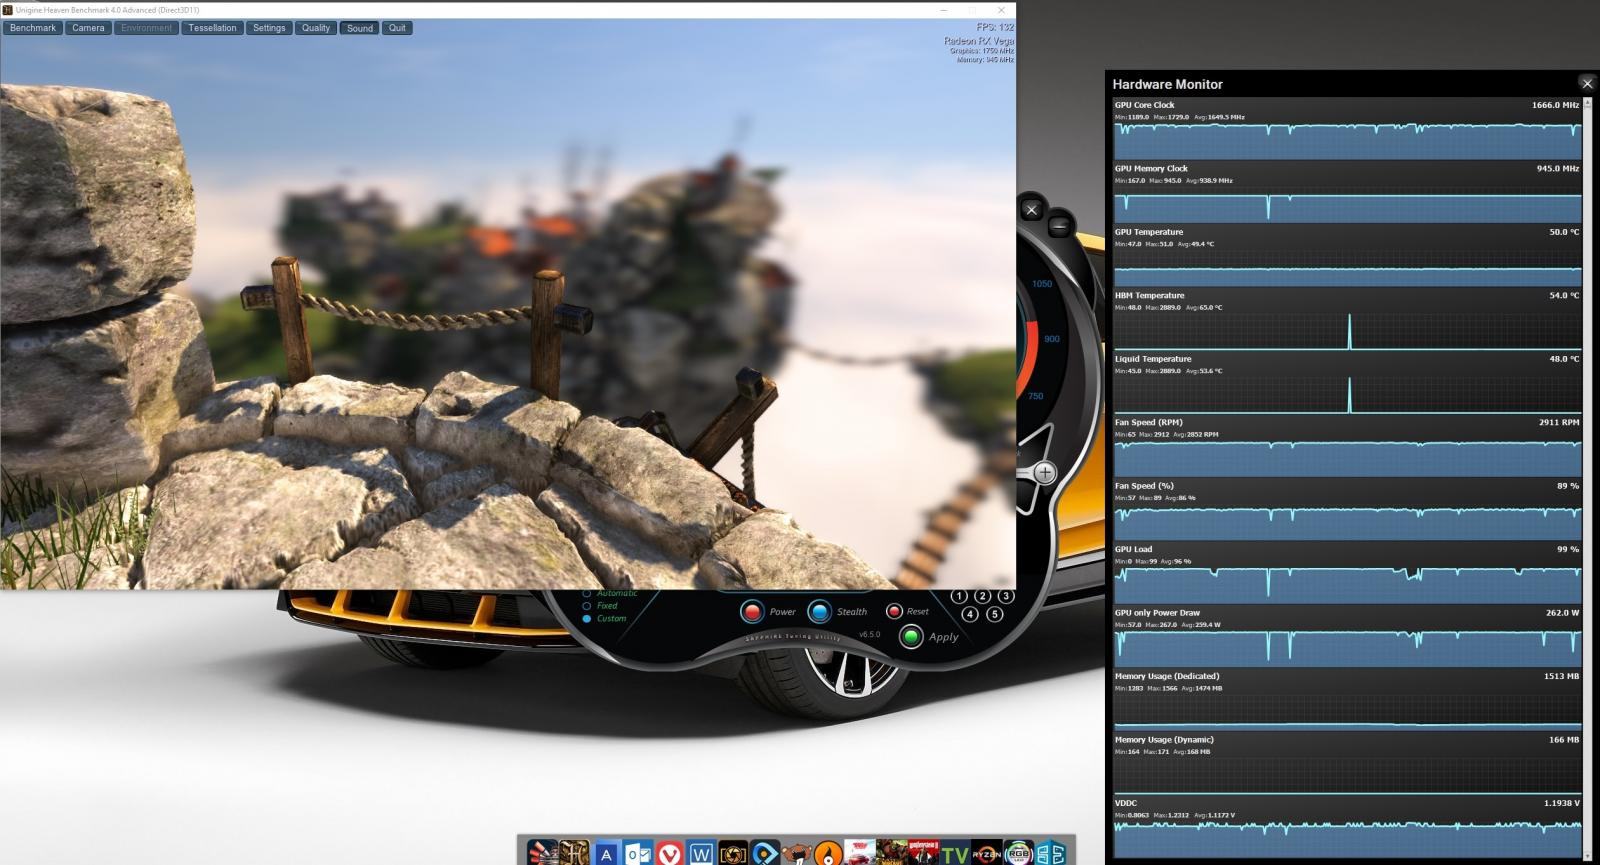Open the first paintbrush icon in the dock
This screenshot has height=865, width=1600.
point(543,853)
